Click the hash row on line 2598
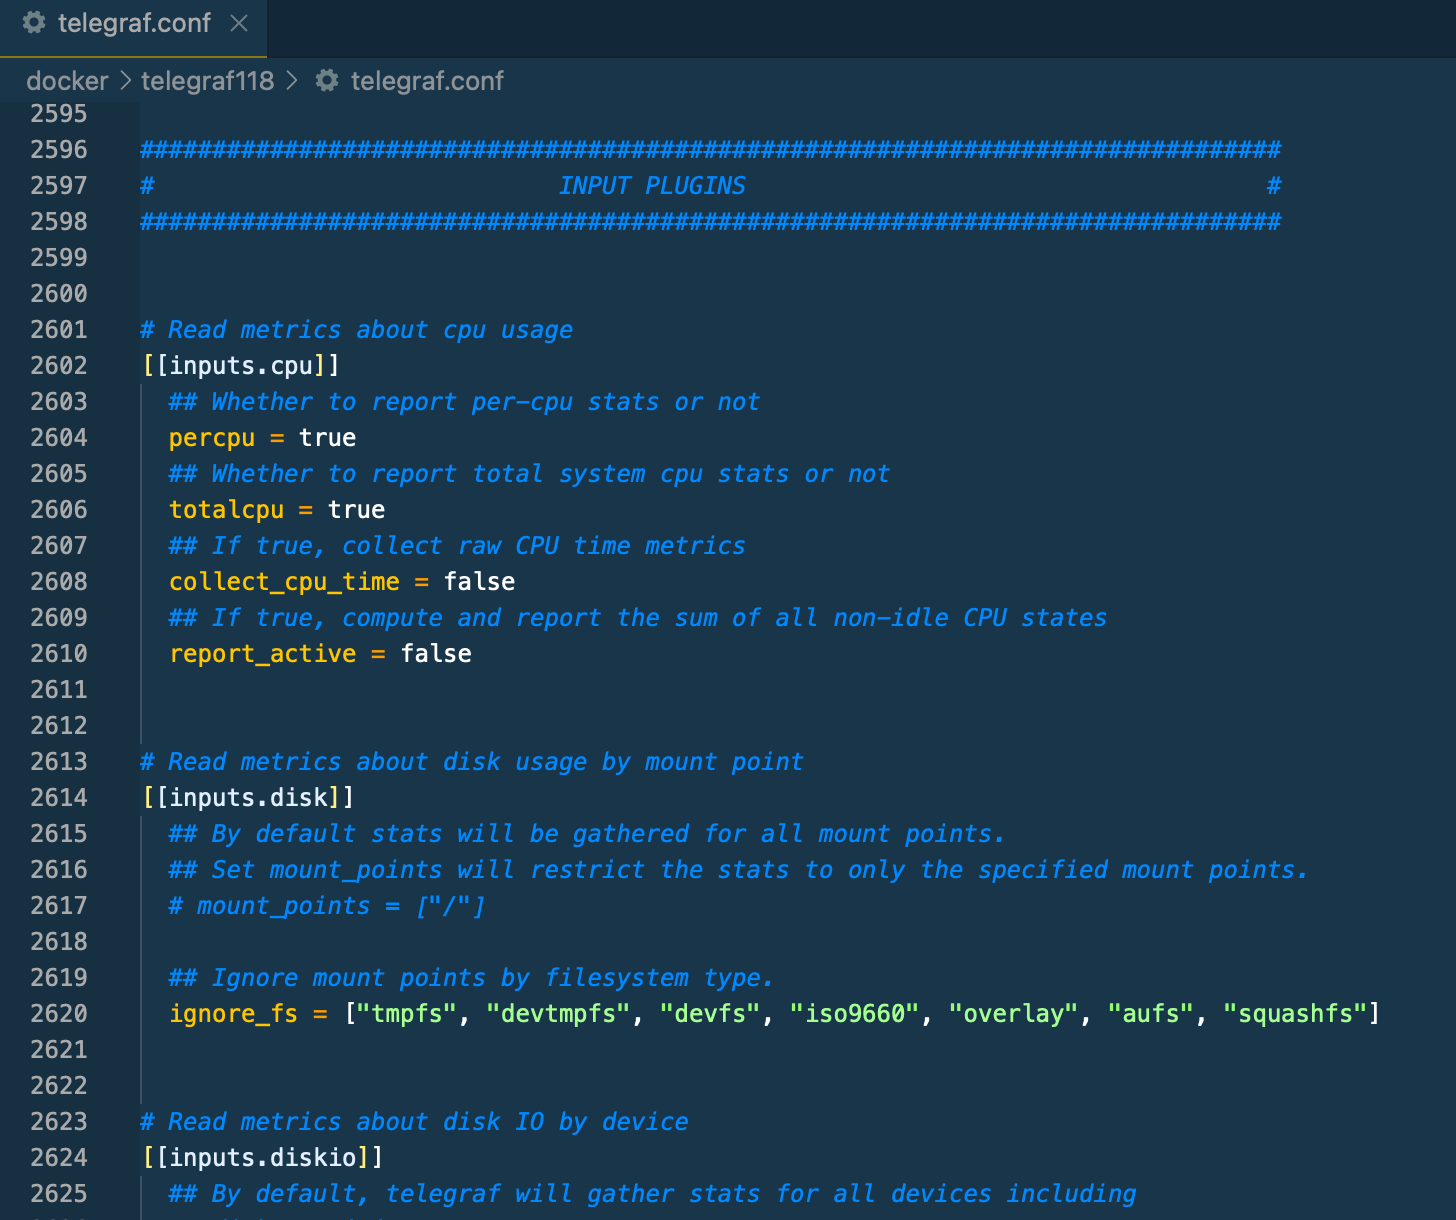Viewport: 1456px width, 1220px height. pyautogui.click(x=711, y=222)
